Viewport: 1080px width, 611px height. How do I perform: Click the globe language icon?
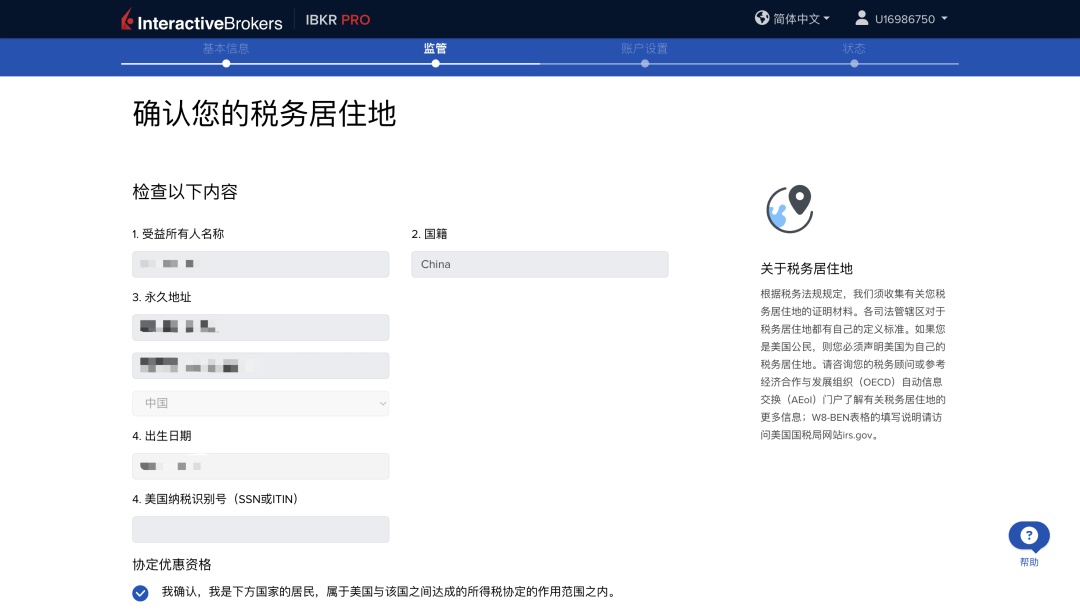pos(762,18)
